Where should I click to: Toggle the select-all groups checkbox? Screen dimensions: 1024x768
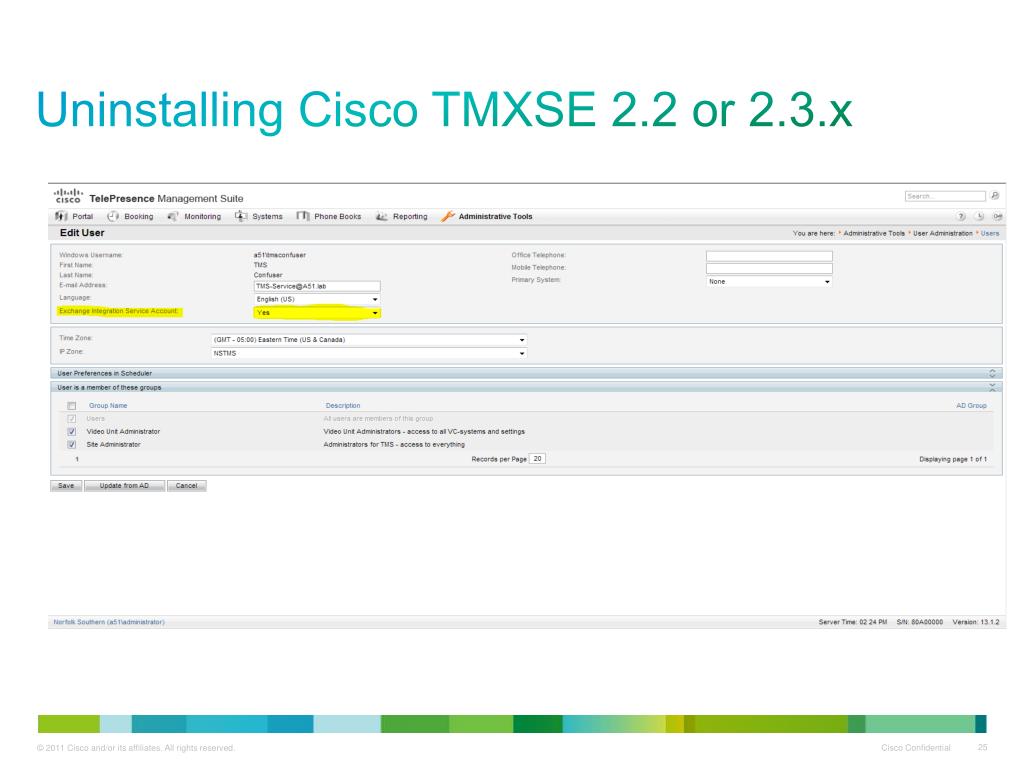(72, 406)
